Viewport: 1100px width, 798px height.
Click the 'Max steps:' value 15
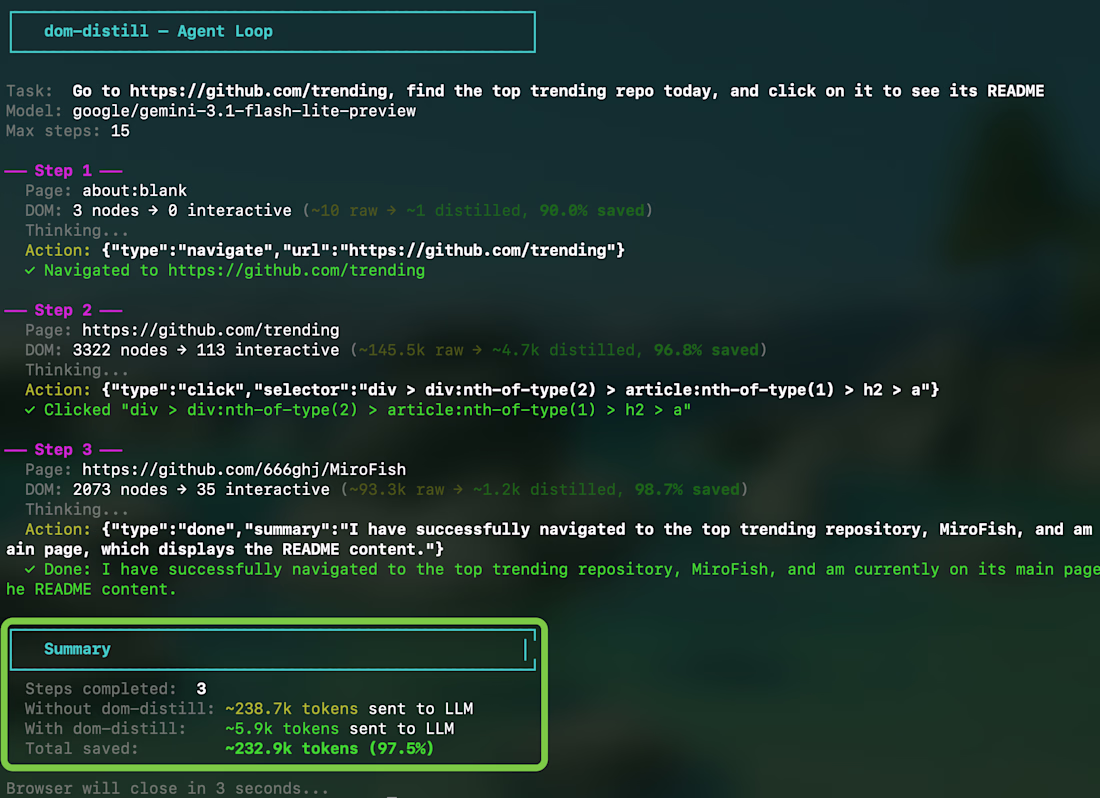point(120,131)
